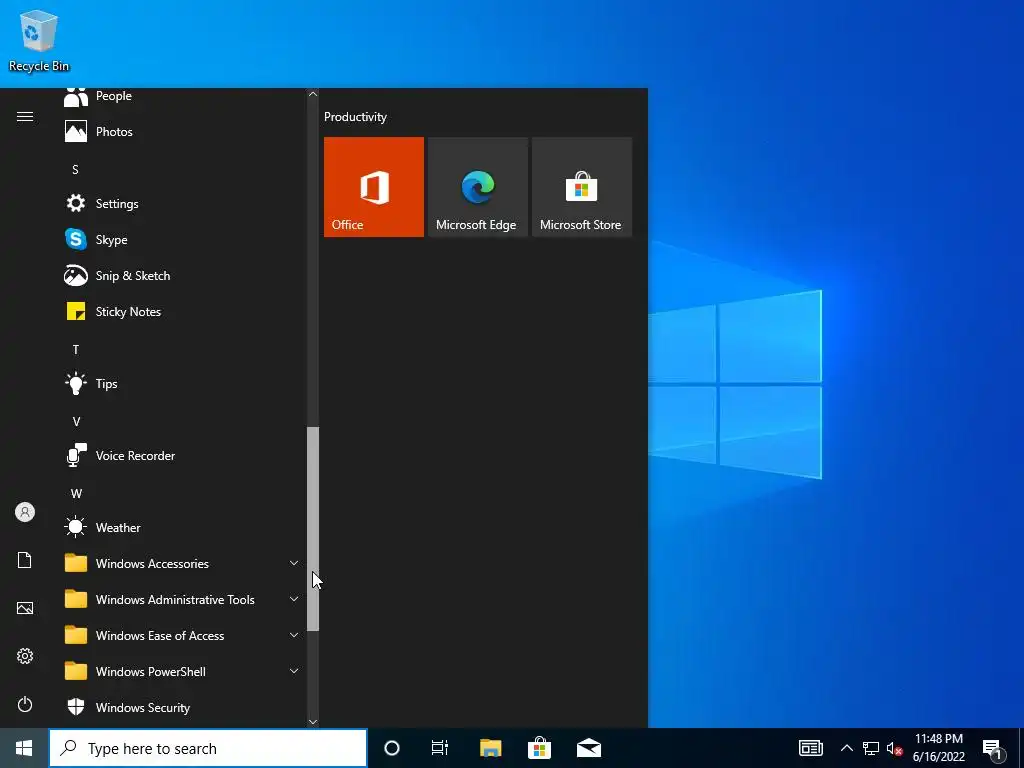Open the Action Center notification icon

(x=993, y=748)
